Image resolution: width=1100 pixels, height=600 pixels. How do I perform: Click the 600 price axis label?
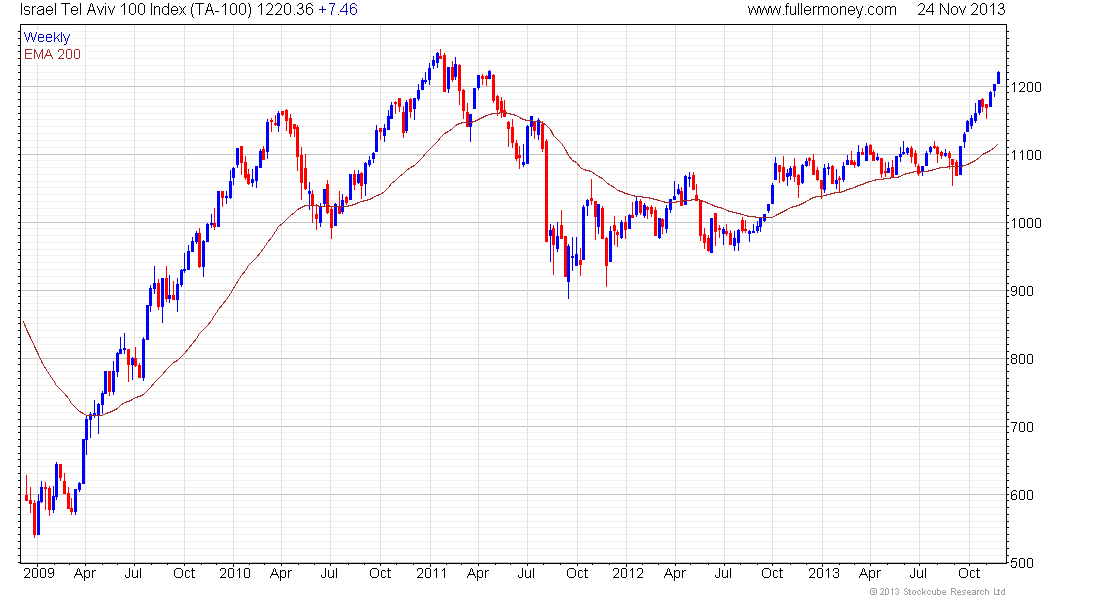coord(1022,495)
